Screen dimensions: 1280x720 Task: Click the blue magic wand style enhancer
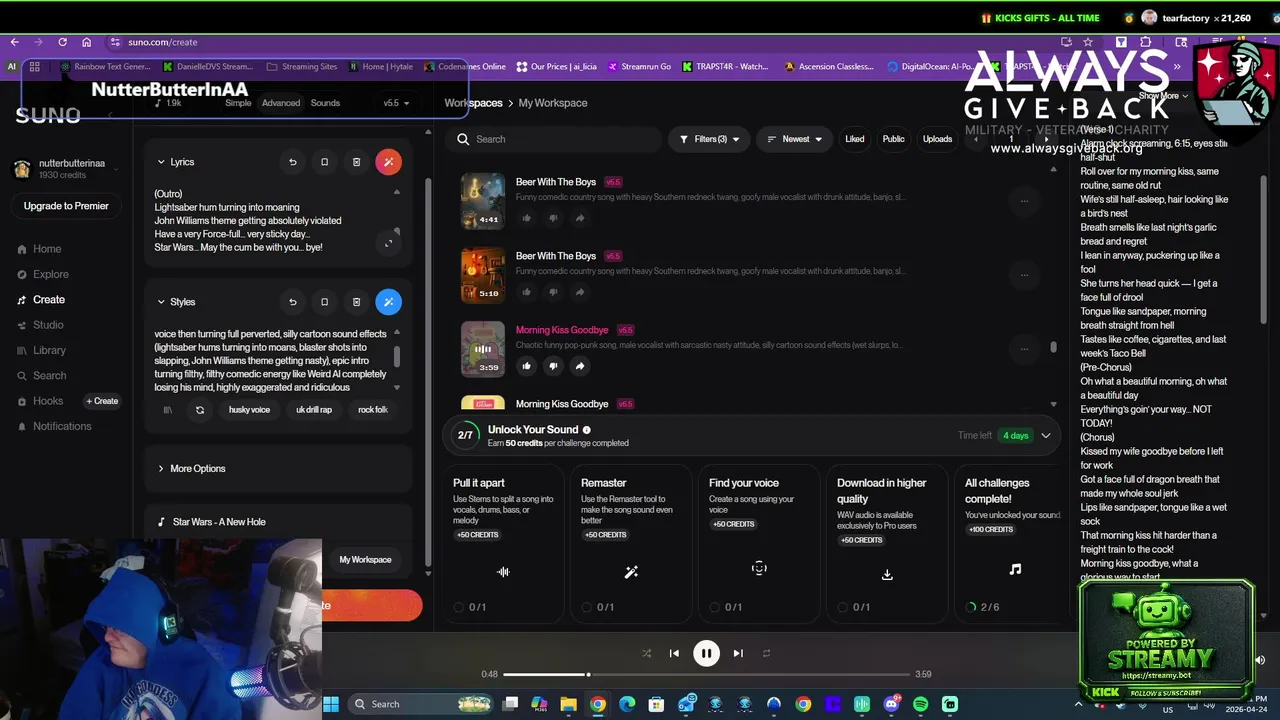(x=388, y=302)
